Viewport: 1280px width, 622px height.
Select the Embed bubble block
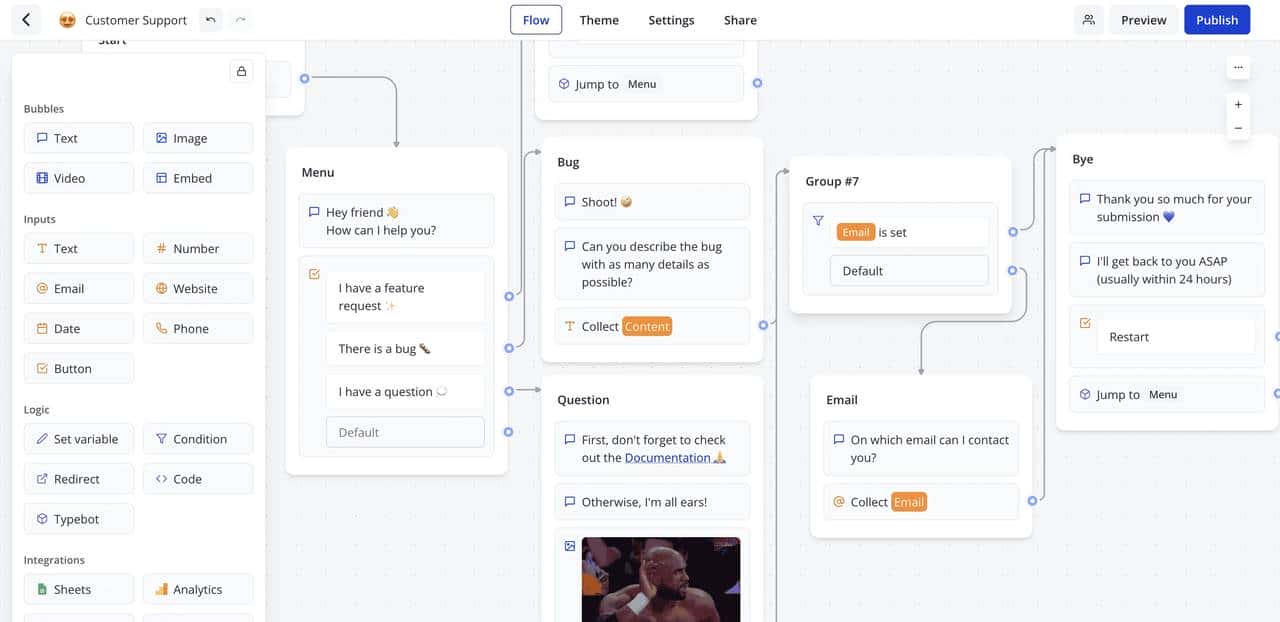point(198,178)
